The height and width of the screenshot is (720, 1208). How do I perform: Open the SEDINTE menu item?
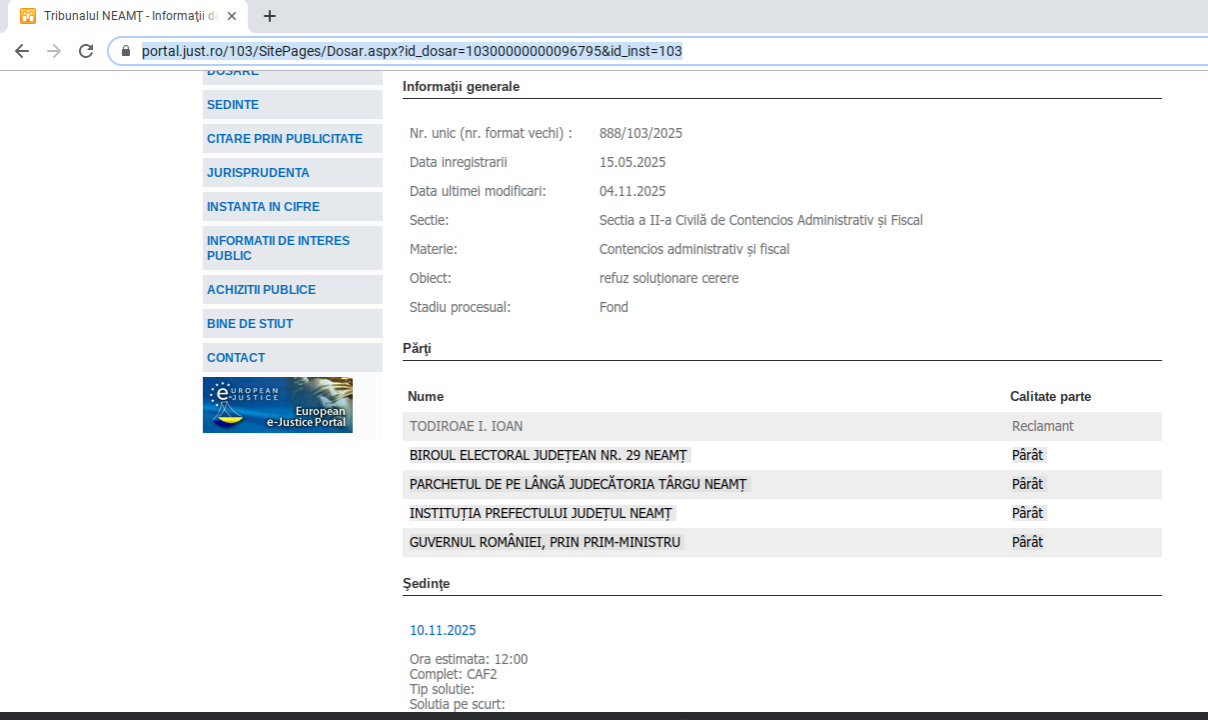coord(233,105)
